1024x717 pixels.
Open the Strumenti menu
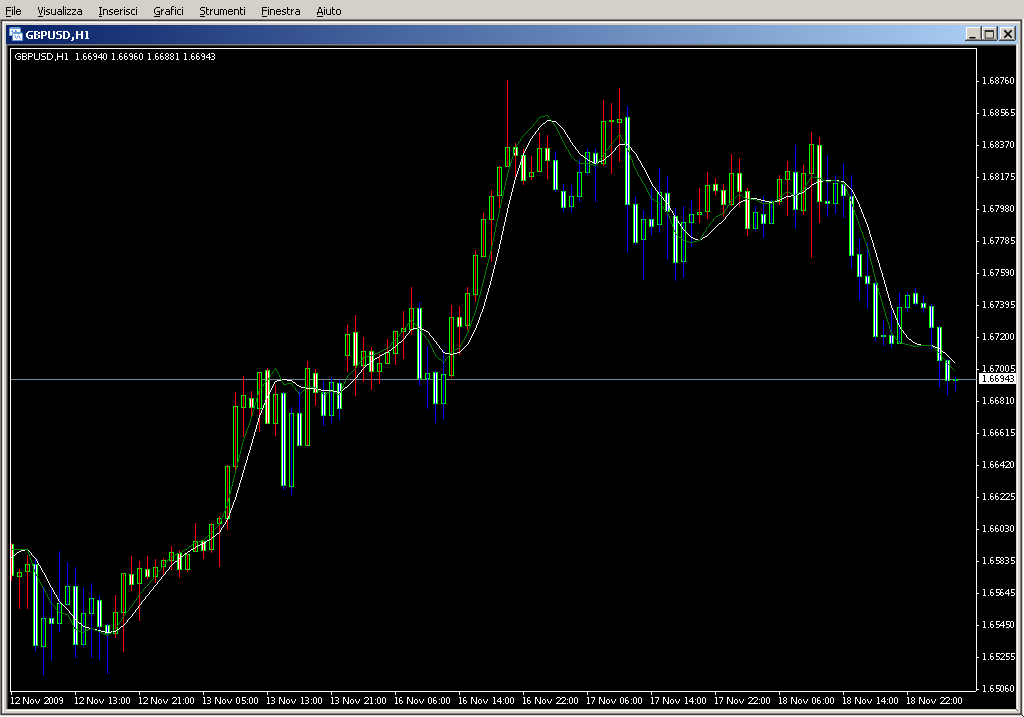222,11
